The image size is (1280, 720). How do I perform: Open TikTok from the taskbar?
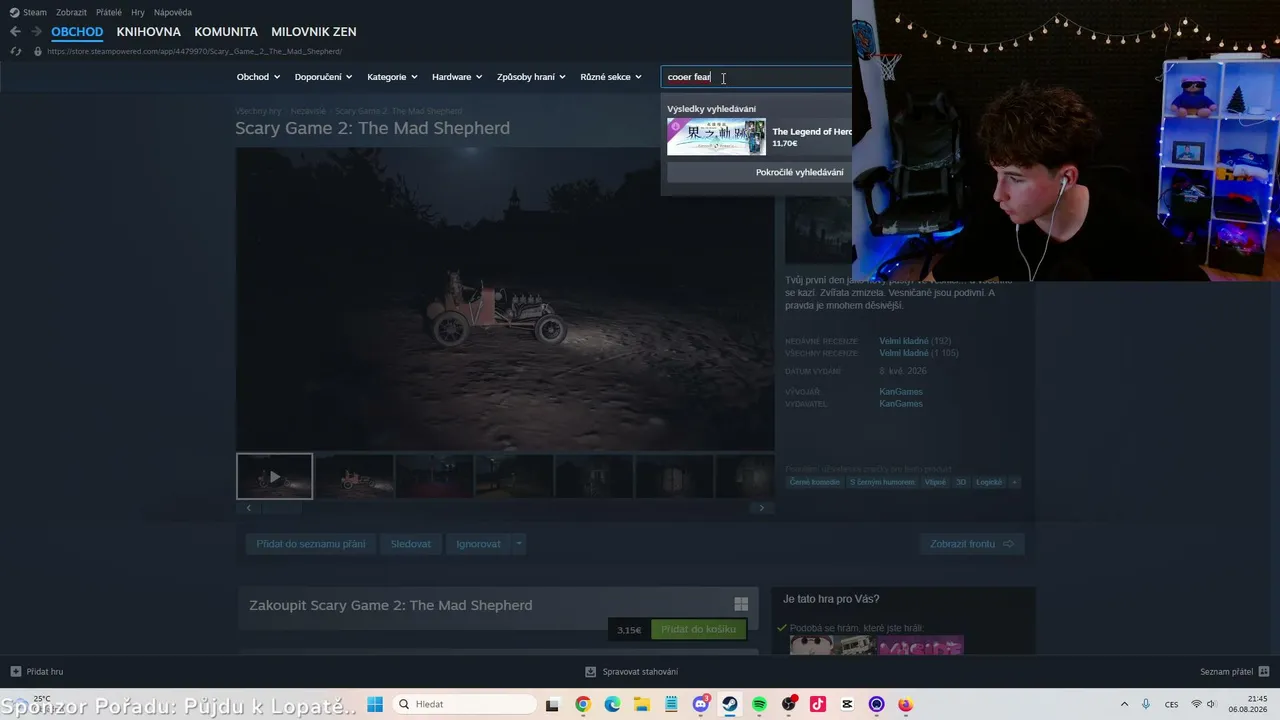click(818, 704)
